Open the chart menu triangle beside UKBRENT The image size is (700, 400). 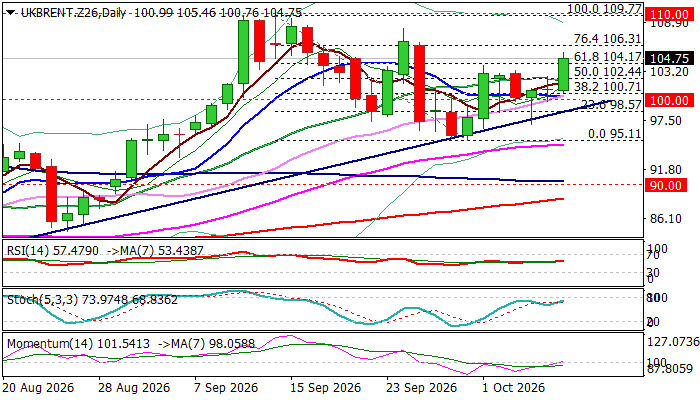click(9, 12)
